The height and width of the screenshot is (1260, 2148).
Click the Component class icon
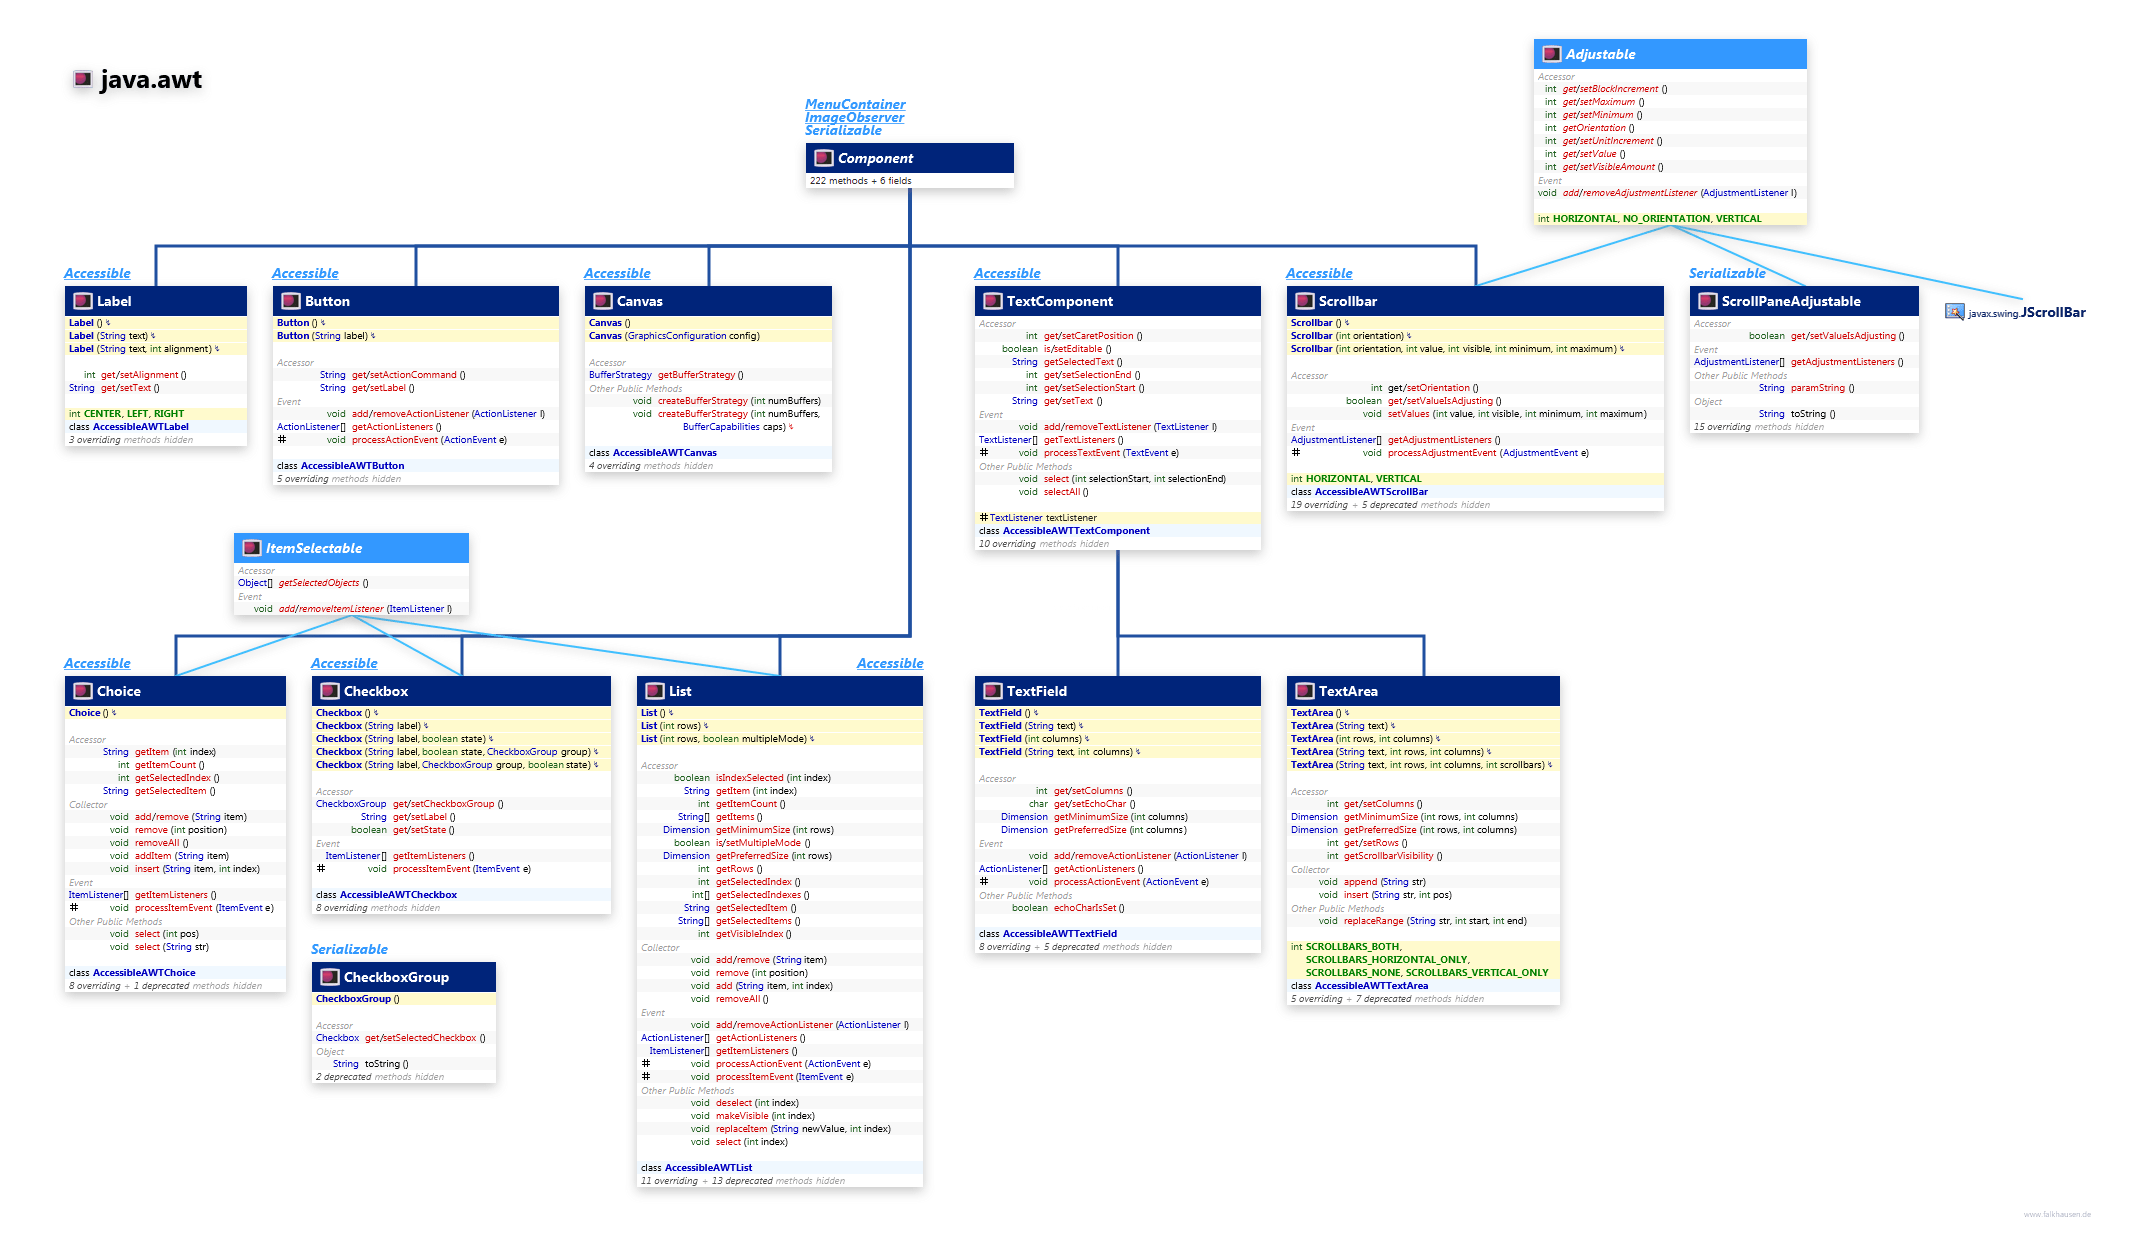[x=824, y=158]
